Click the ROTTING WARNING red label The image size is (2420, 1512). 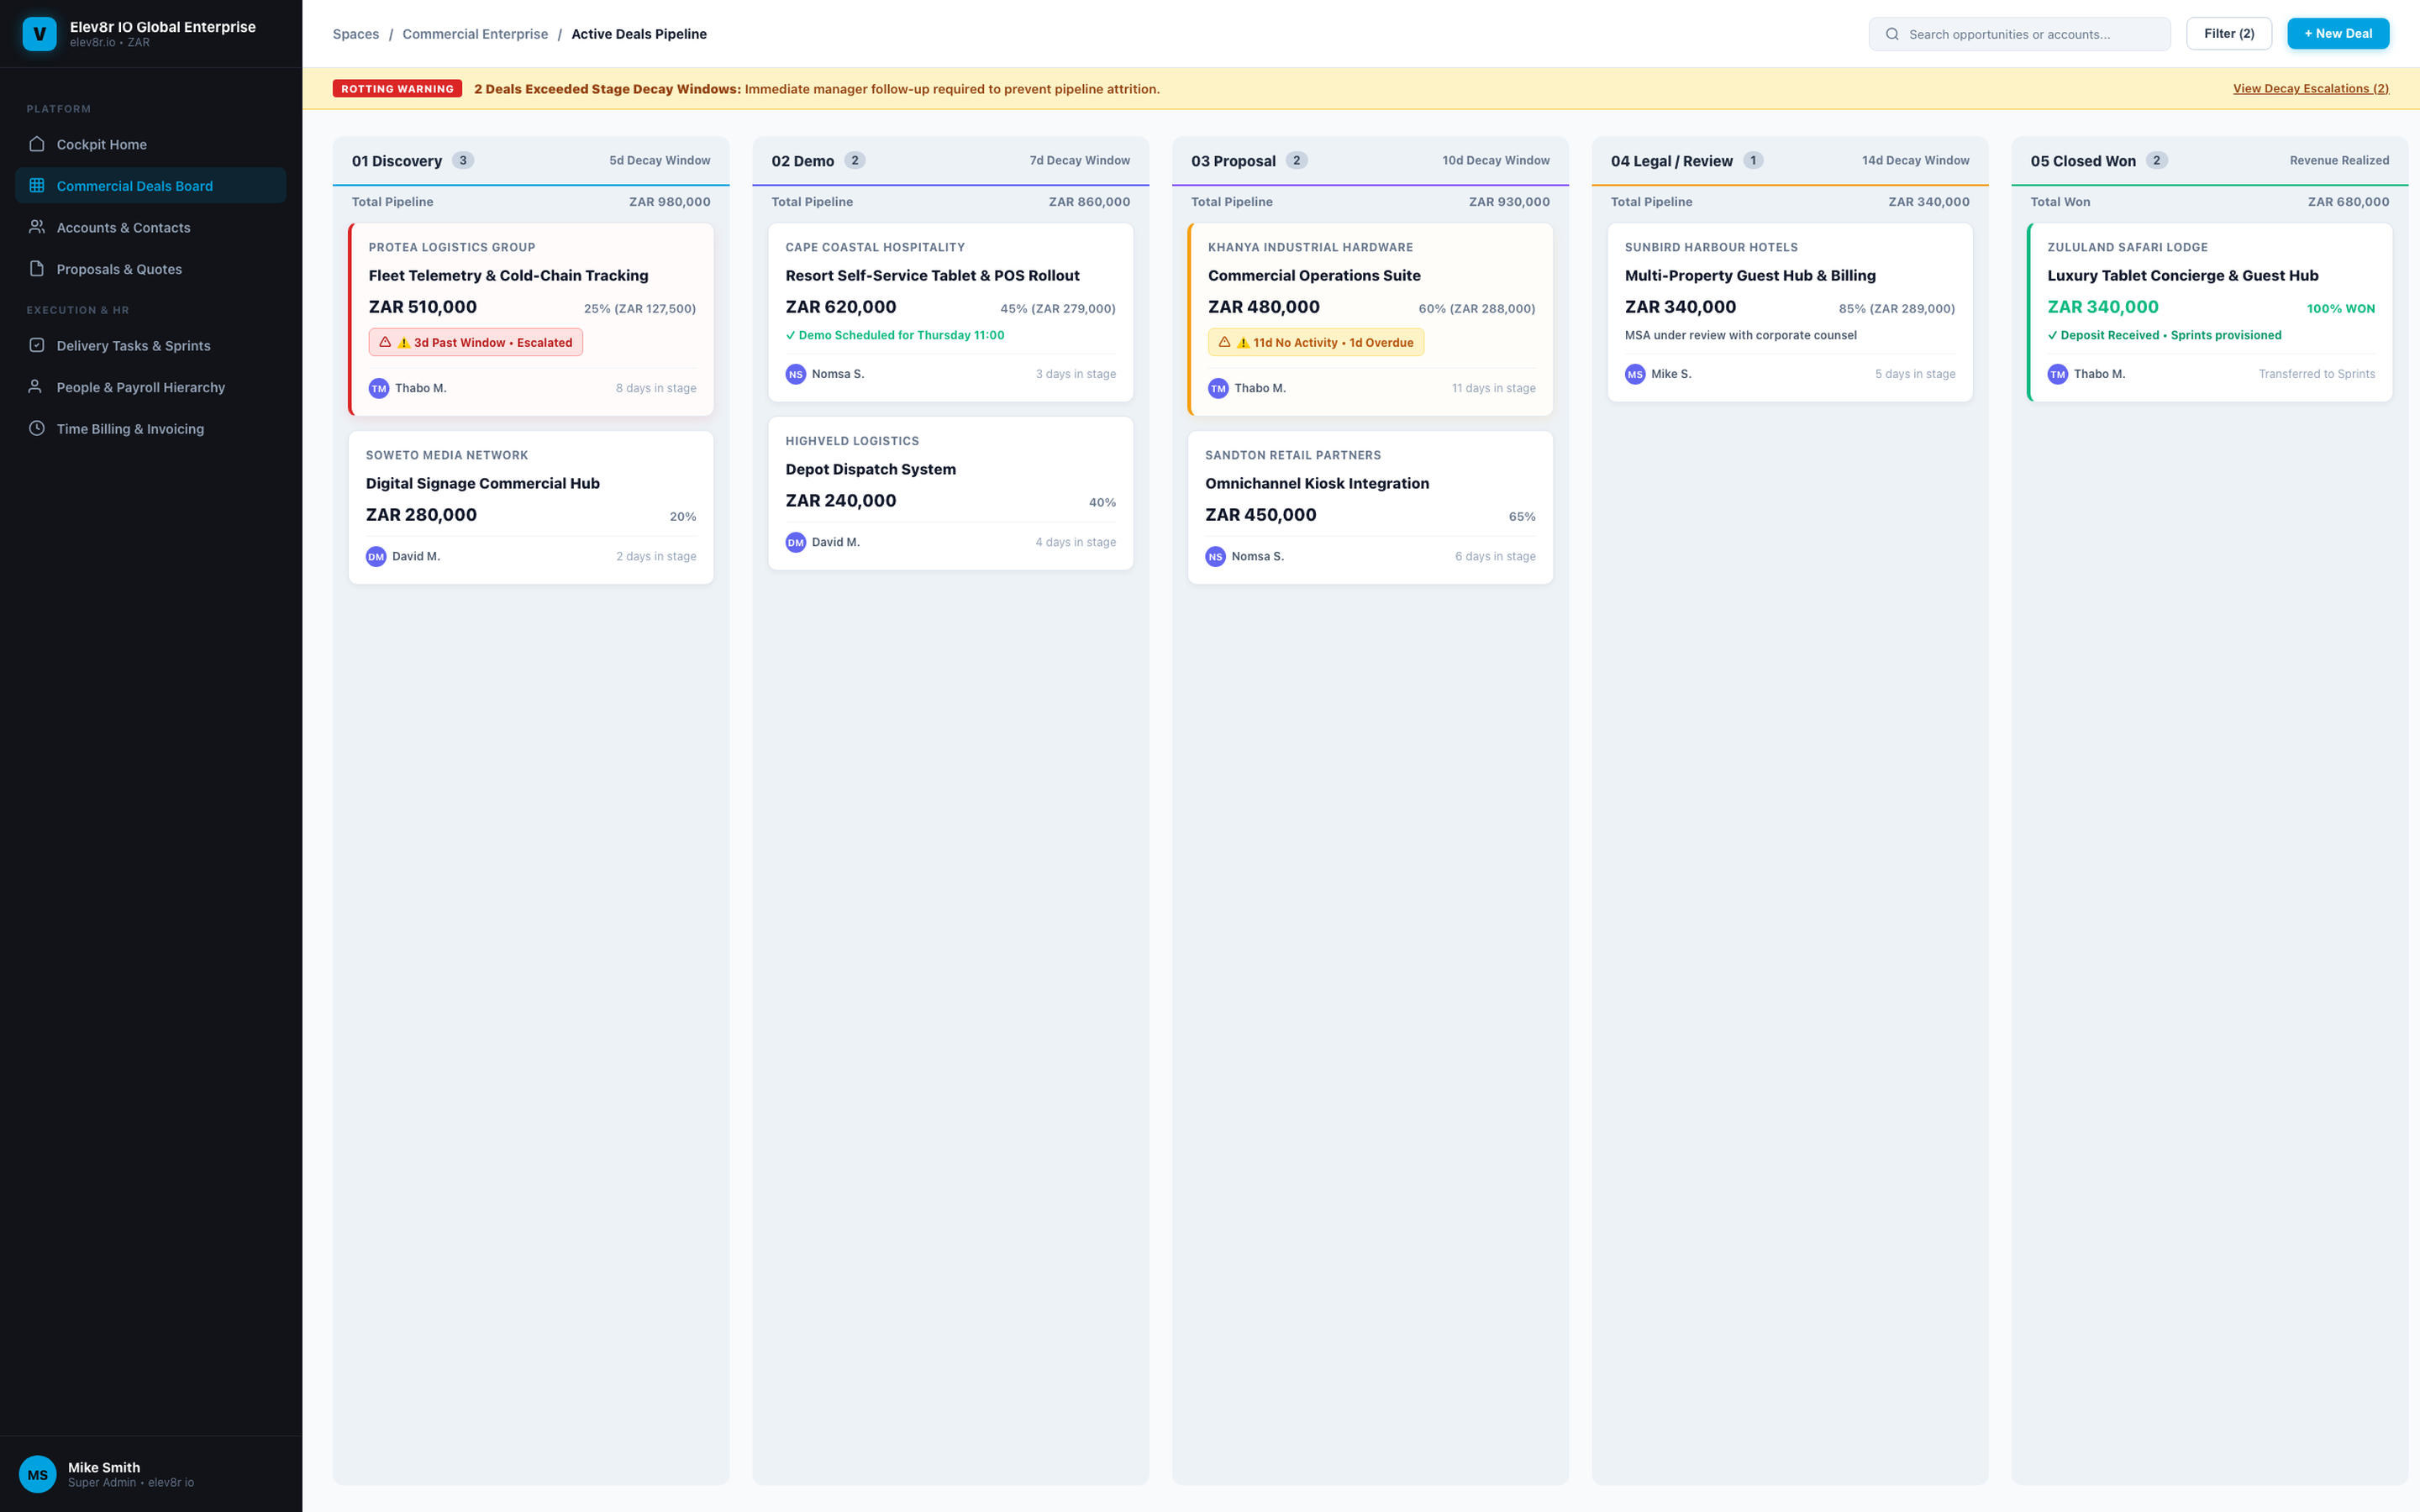[x=397, y=89]
